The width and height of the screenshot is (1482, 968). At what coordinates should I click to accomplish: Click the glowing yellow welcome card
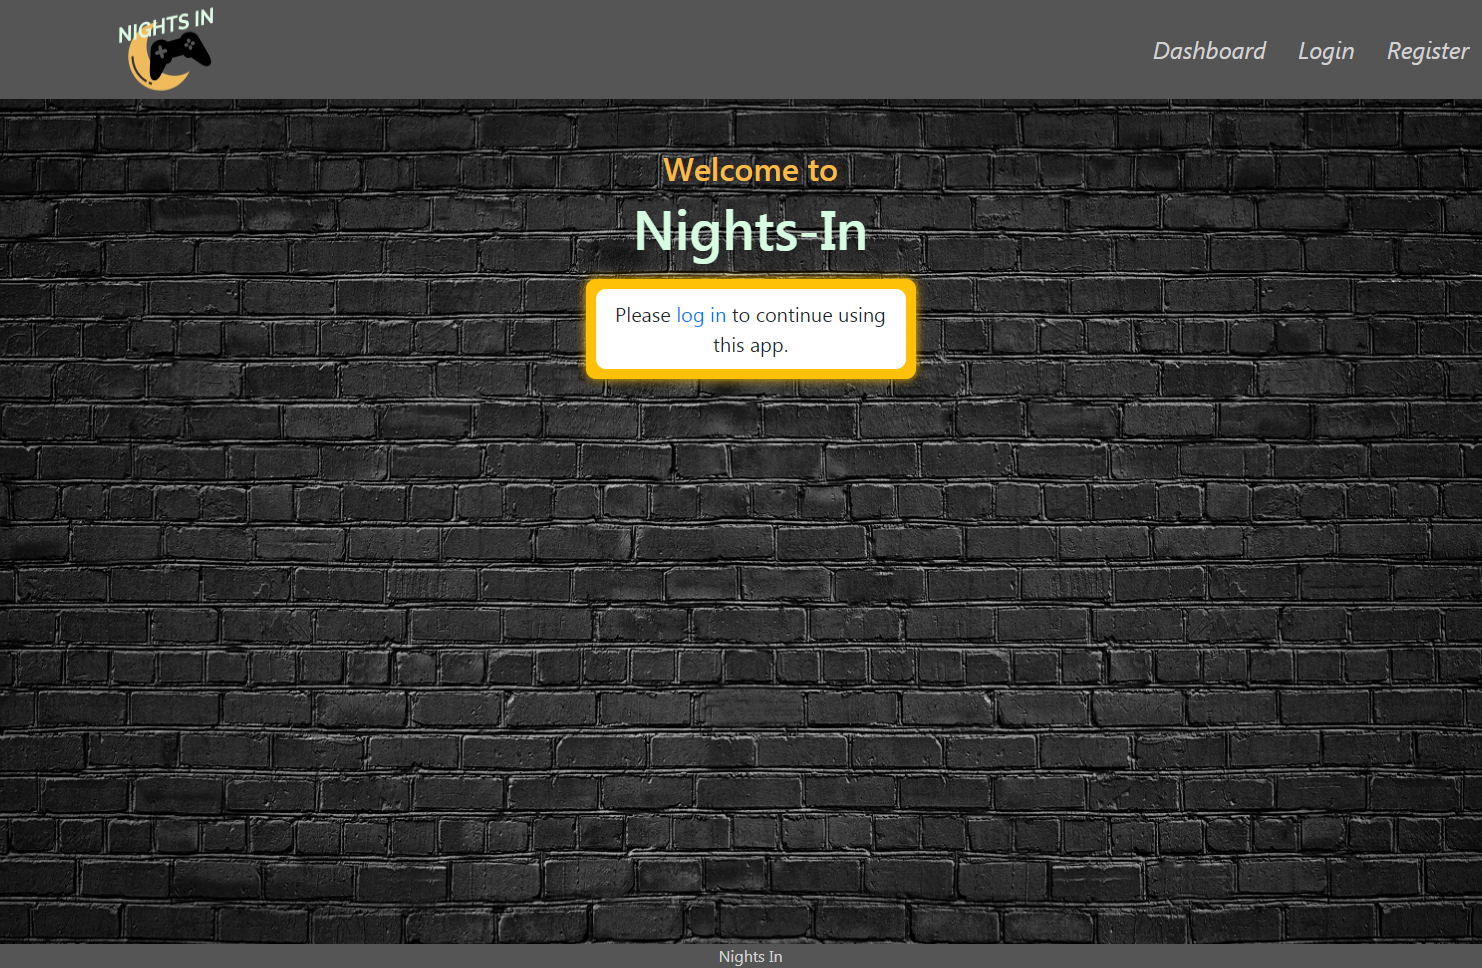(x=750, y=330)
